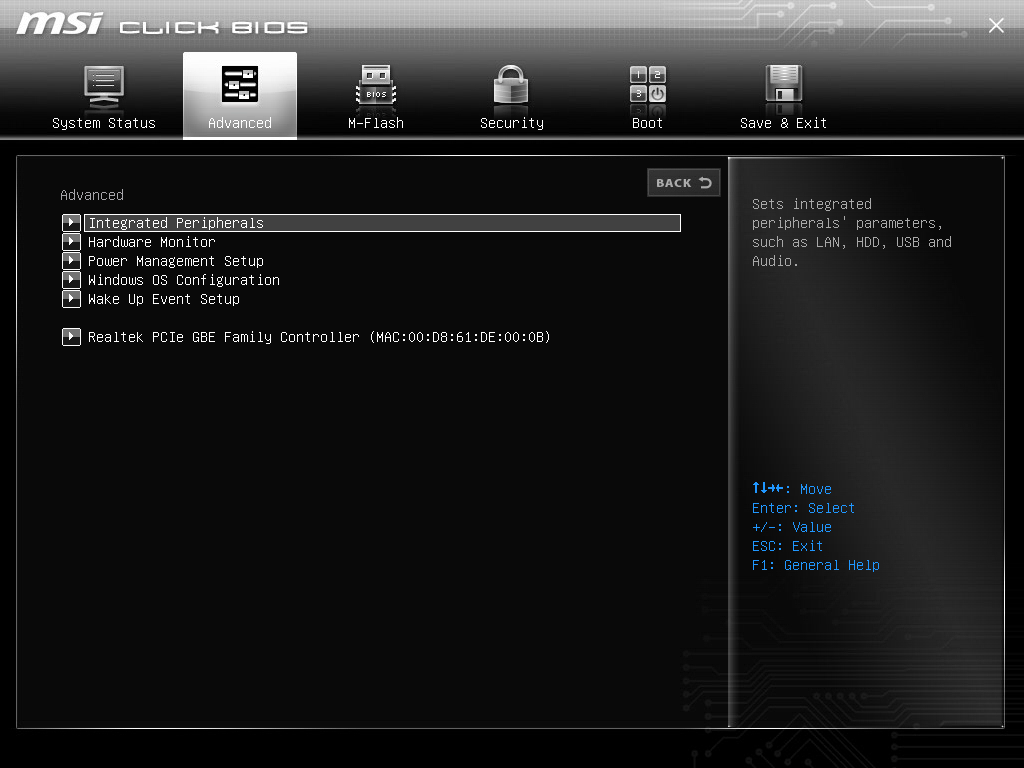Screen dimensions: 1024x768
Task: Switch to the Save & Exit tab label
Action: pos(783,123)
